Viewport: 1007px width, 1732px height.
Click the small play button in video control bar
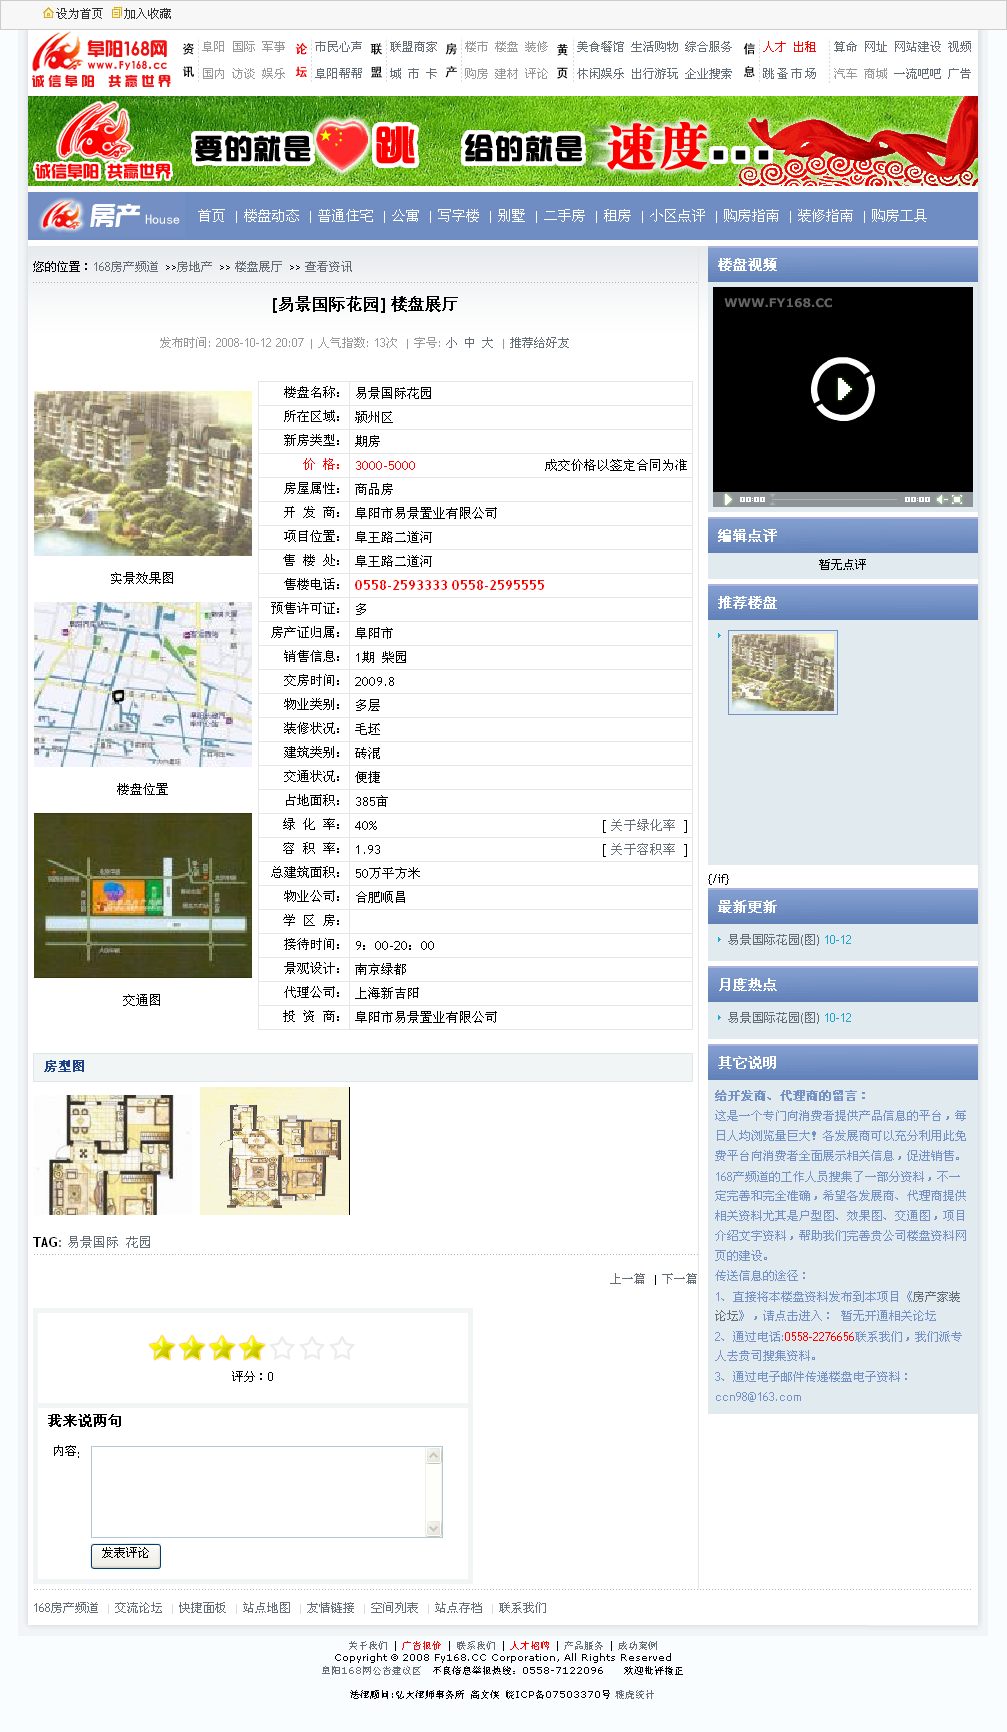[728, 499]
